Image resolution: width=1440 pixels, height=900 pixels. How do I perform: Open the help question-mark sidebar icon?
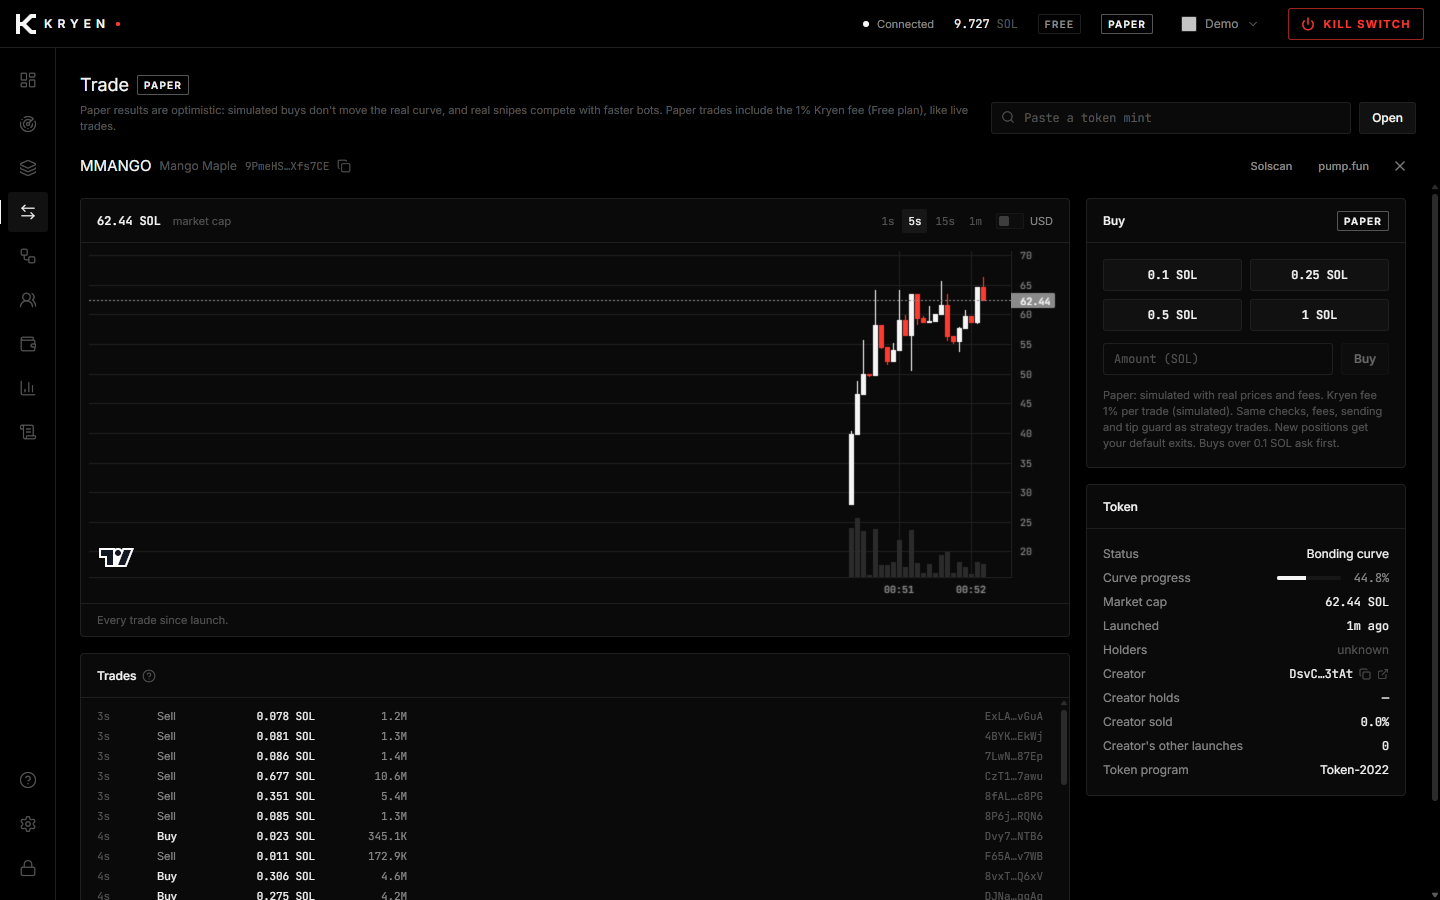click(x=28, y=780)
